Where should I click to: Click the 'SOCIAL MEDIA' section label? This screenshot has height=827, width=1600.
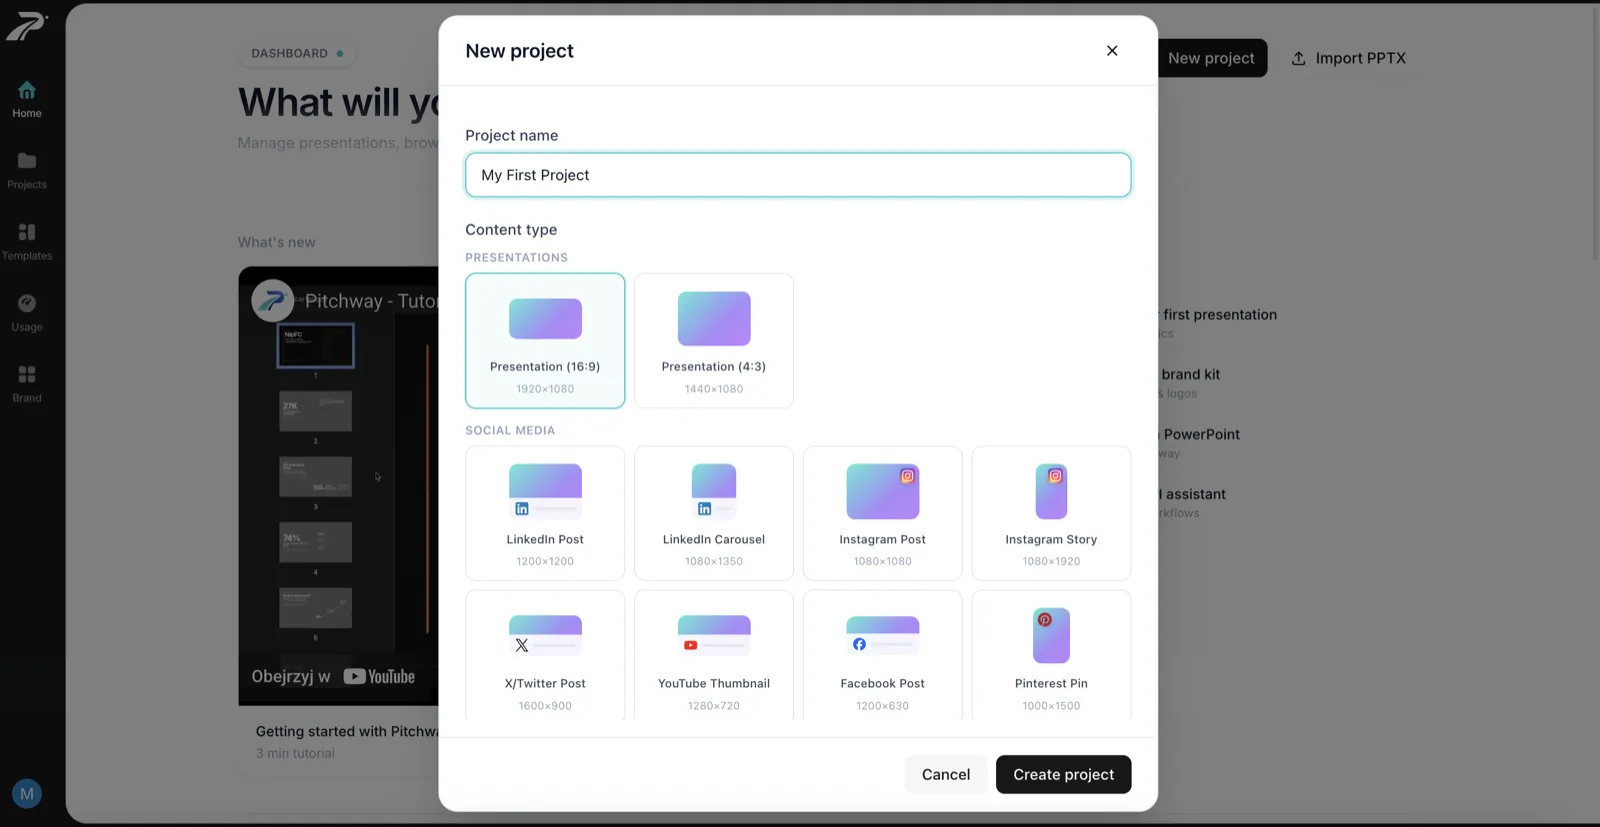[510, 431]
